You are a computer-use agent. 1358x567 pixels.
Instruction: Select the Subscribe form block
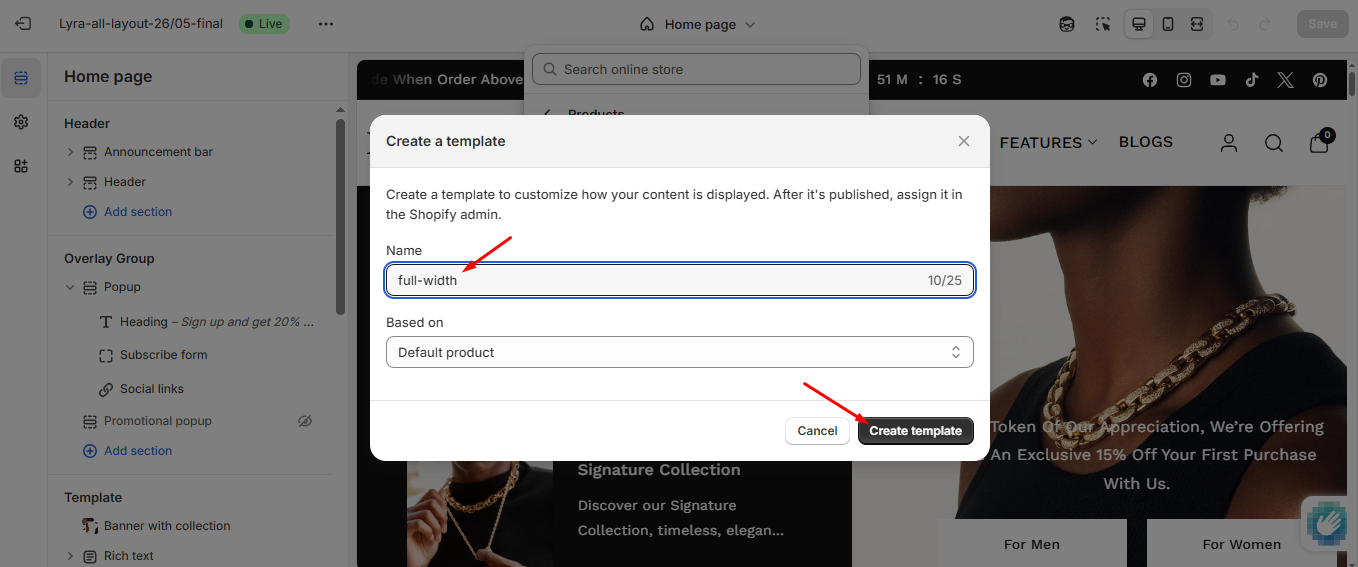click(x=163, y=355)
